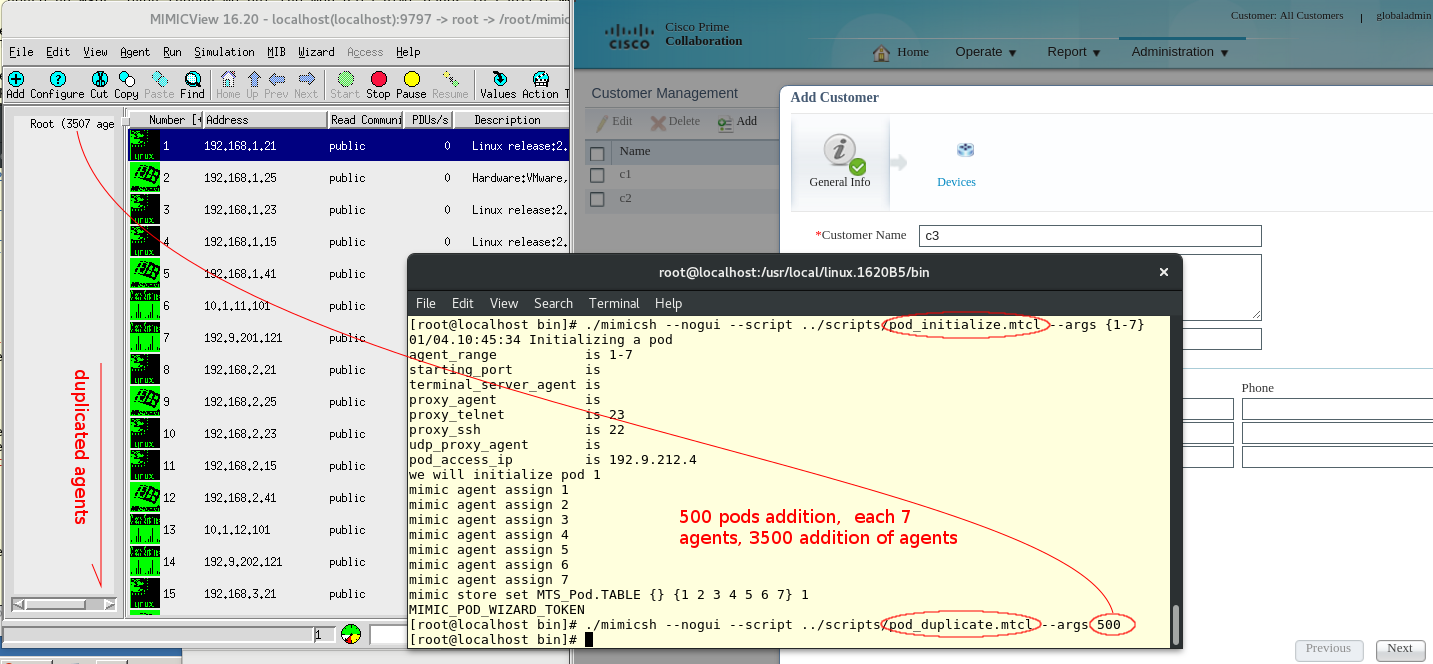Click the PDUs/s column header in MIMICView
Viewport: 1433px width, 664px height.
tap(429, 120)
